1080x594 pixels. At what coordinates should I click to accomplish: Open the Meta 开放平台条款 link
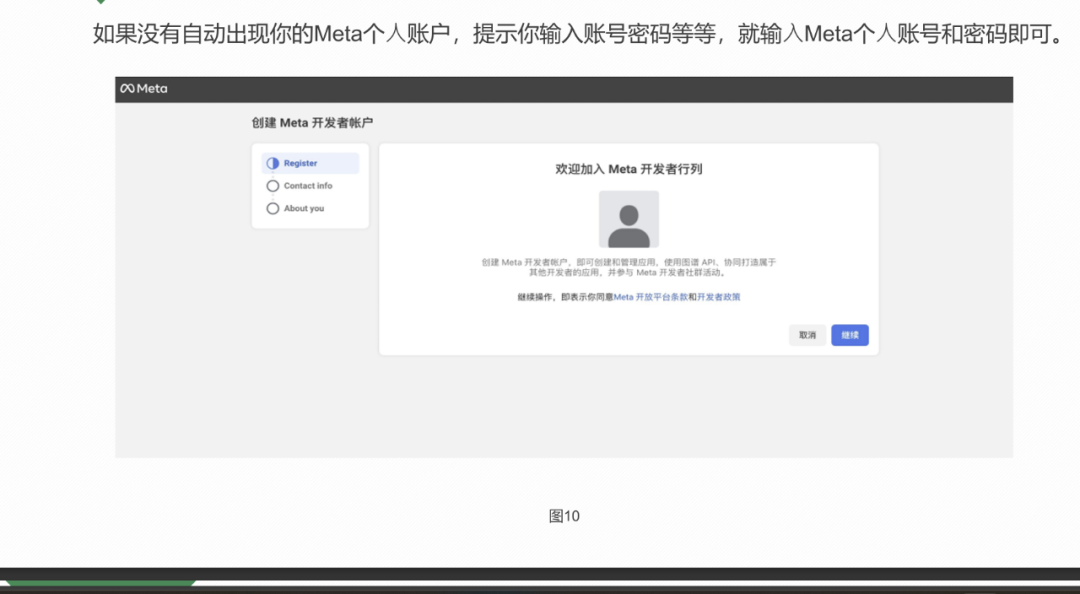651,297
